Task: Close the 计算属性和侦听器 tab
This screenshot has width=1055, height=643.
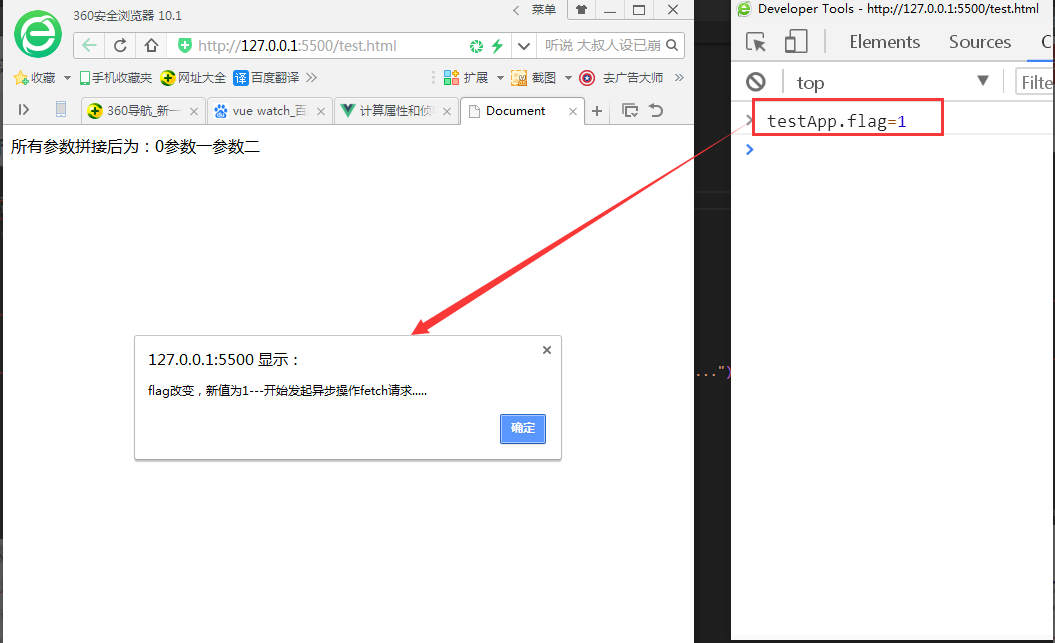Action: tap(447, 112)
